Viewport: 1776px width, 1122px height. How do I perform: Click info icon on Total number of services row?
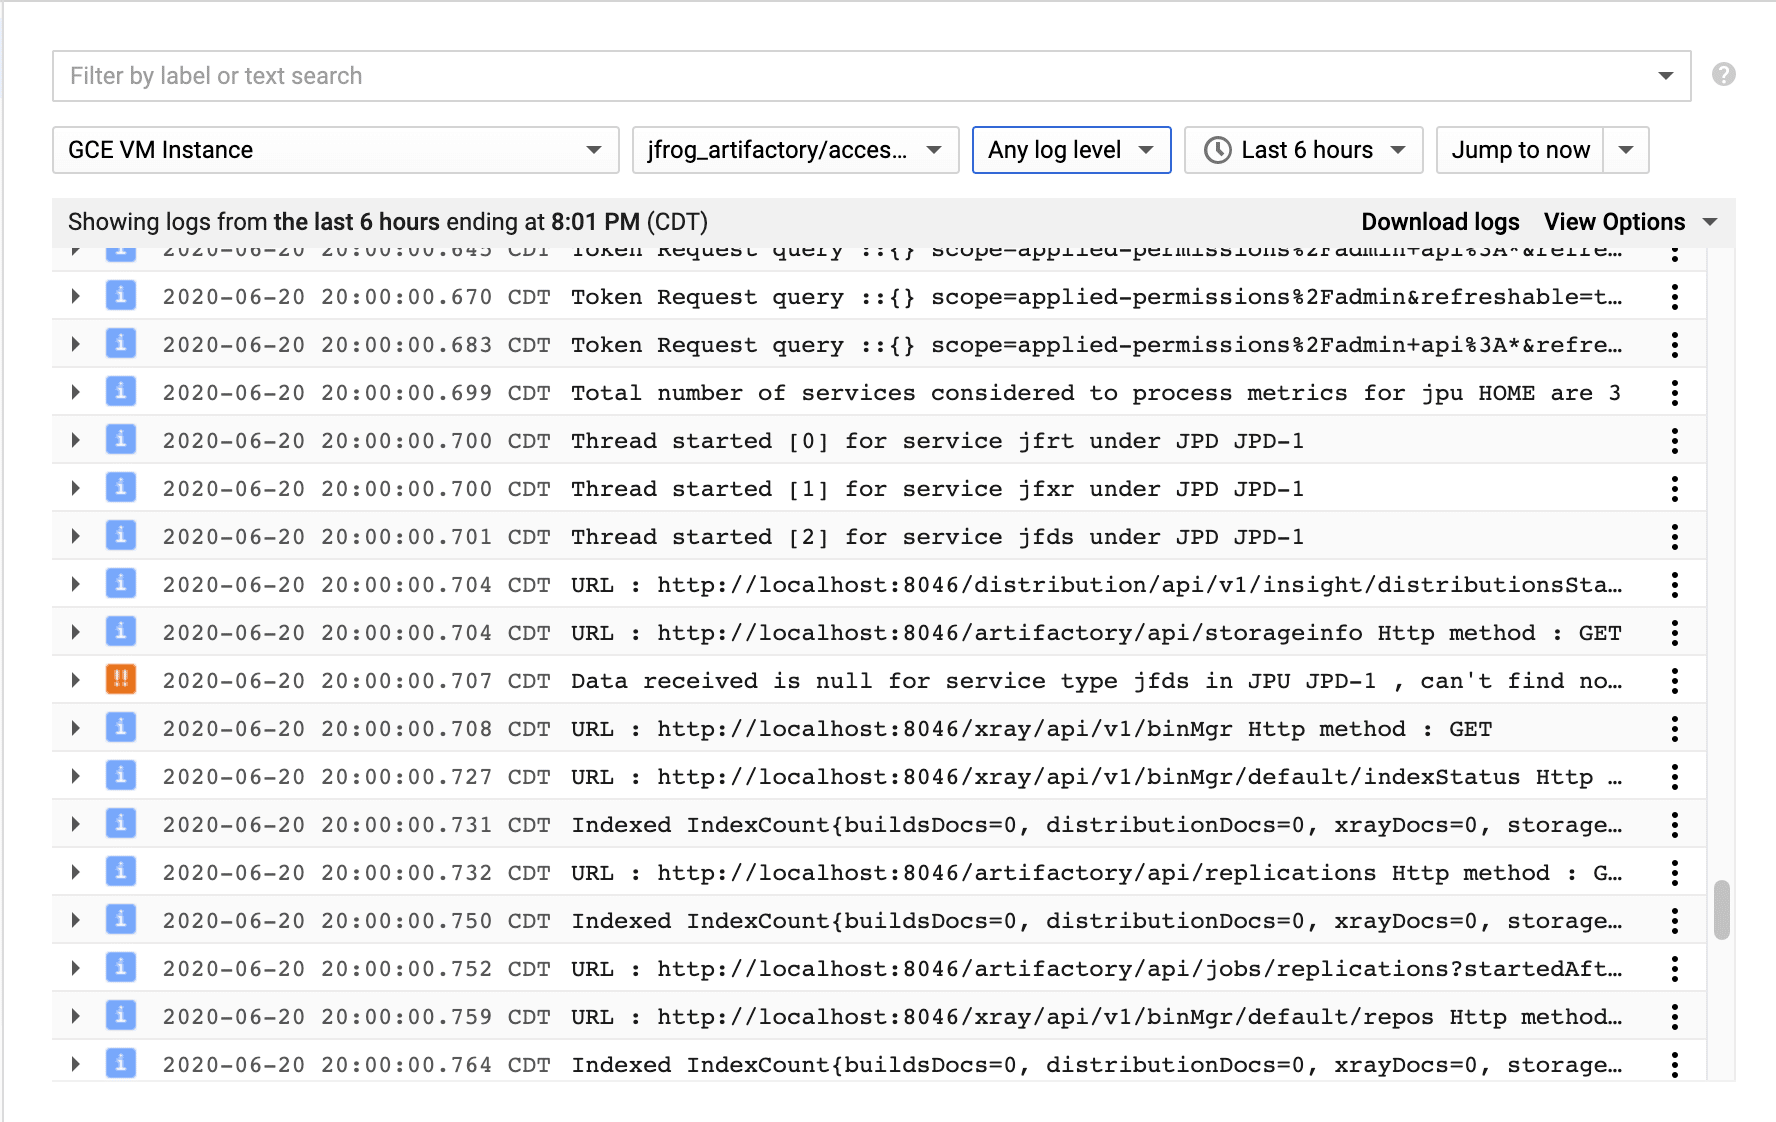coord(121,392)
